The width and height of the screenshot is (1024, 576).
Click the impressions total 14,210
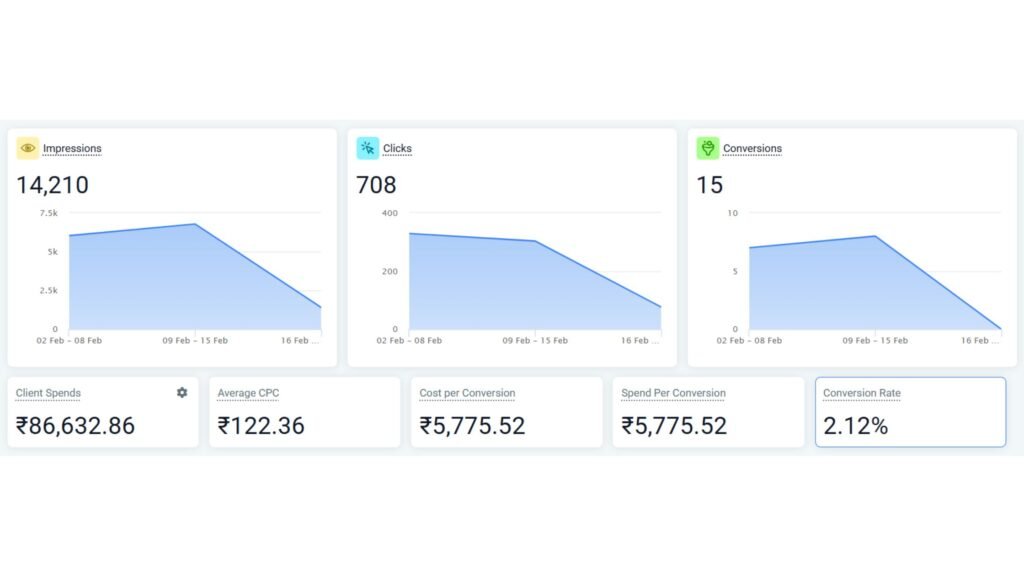tap(51, 185)
